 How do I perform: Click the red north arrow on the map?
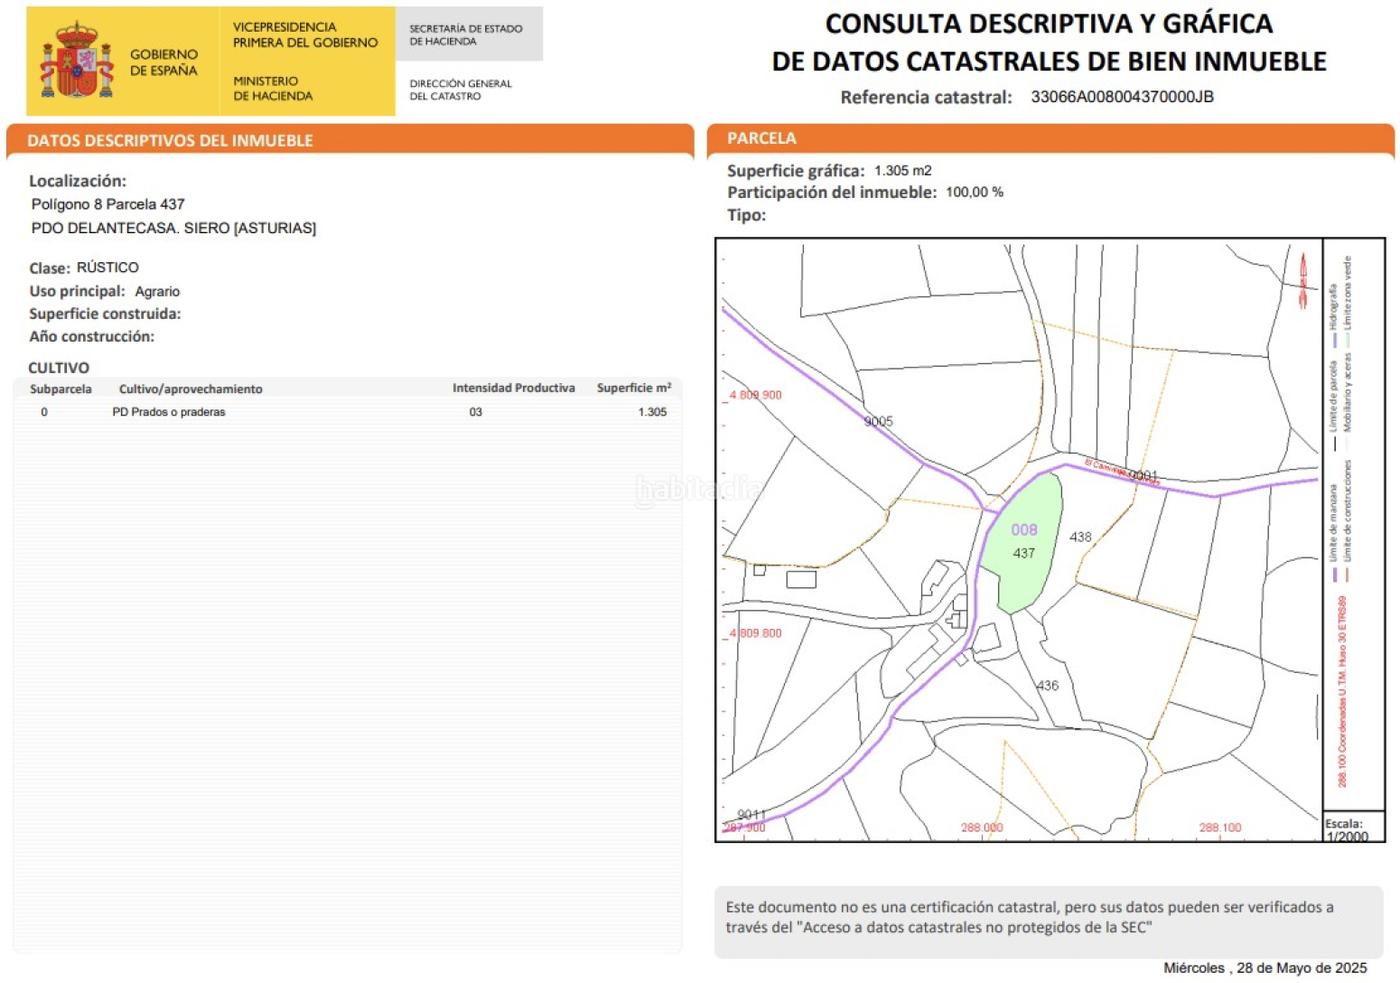pos(1303,281)
